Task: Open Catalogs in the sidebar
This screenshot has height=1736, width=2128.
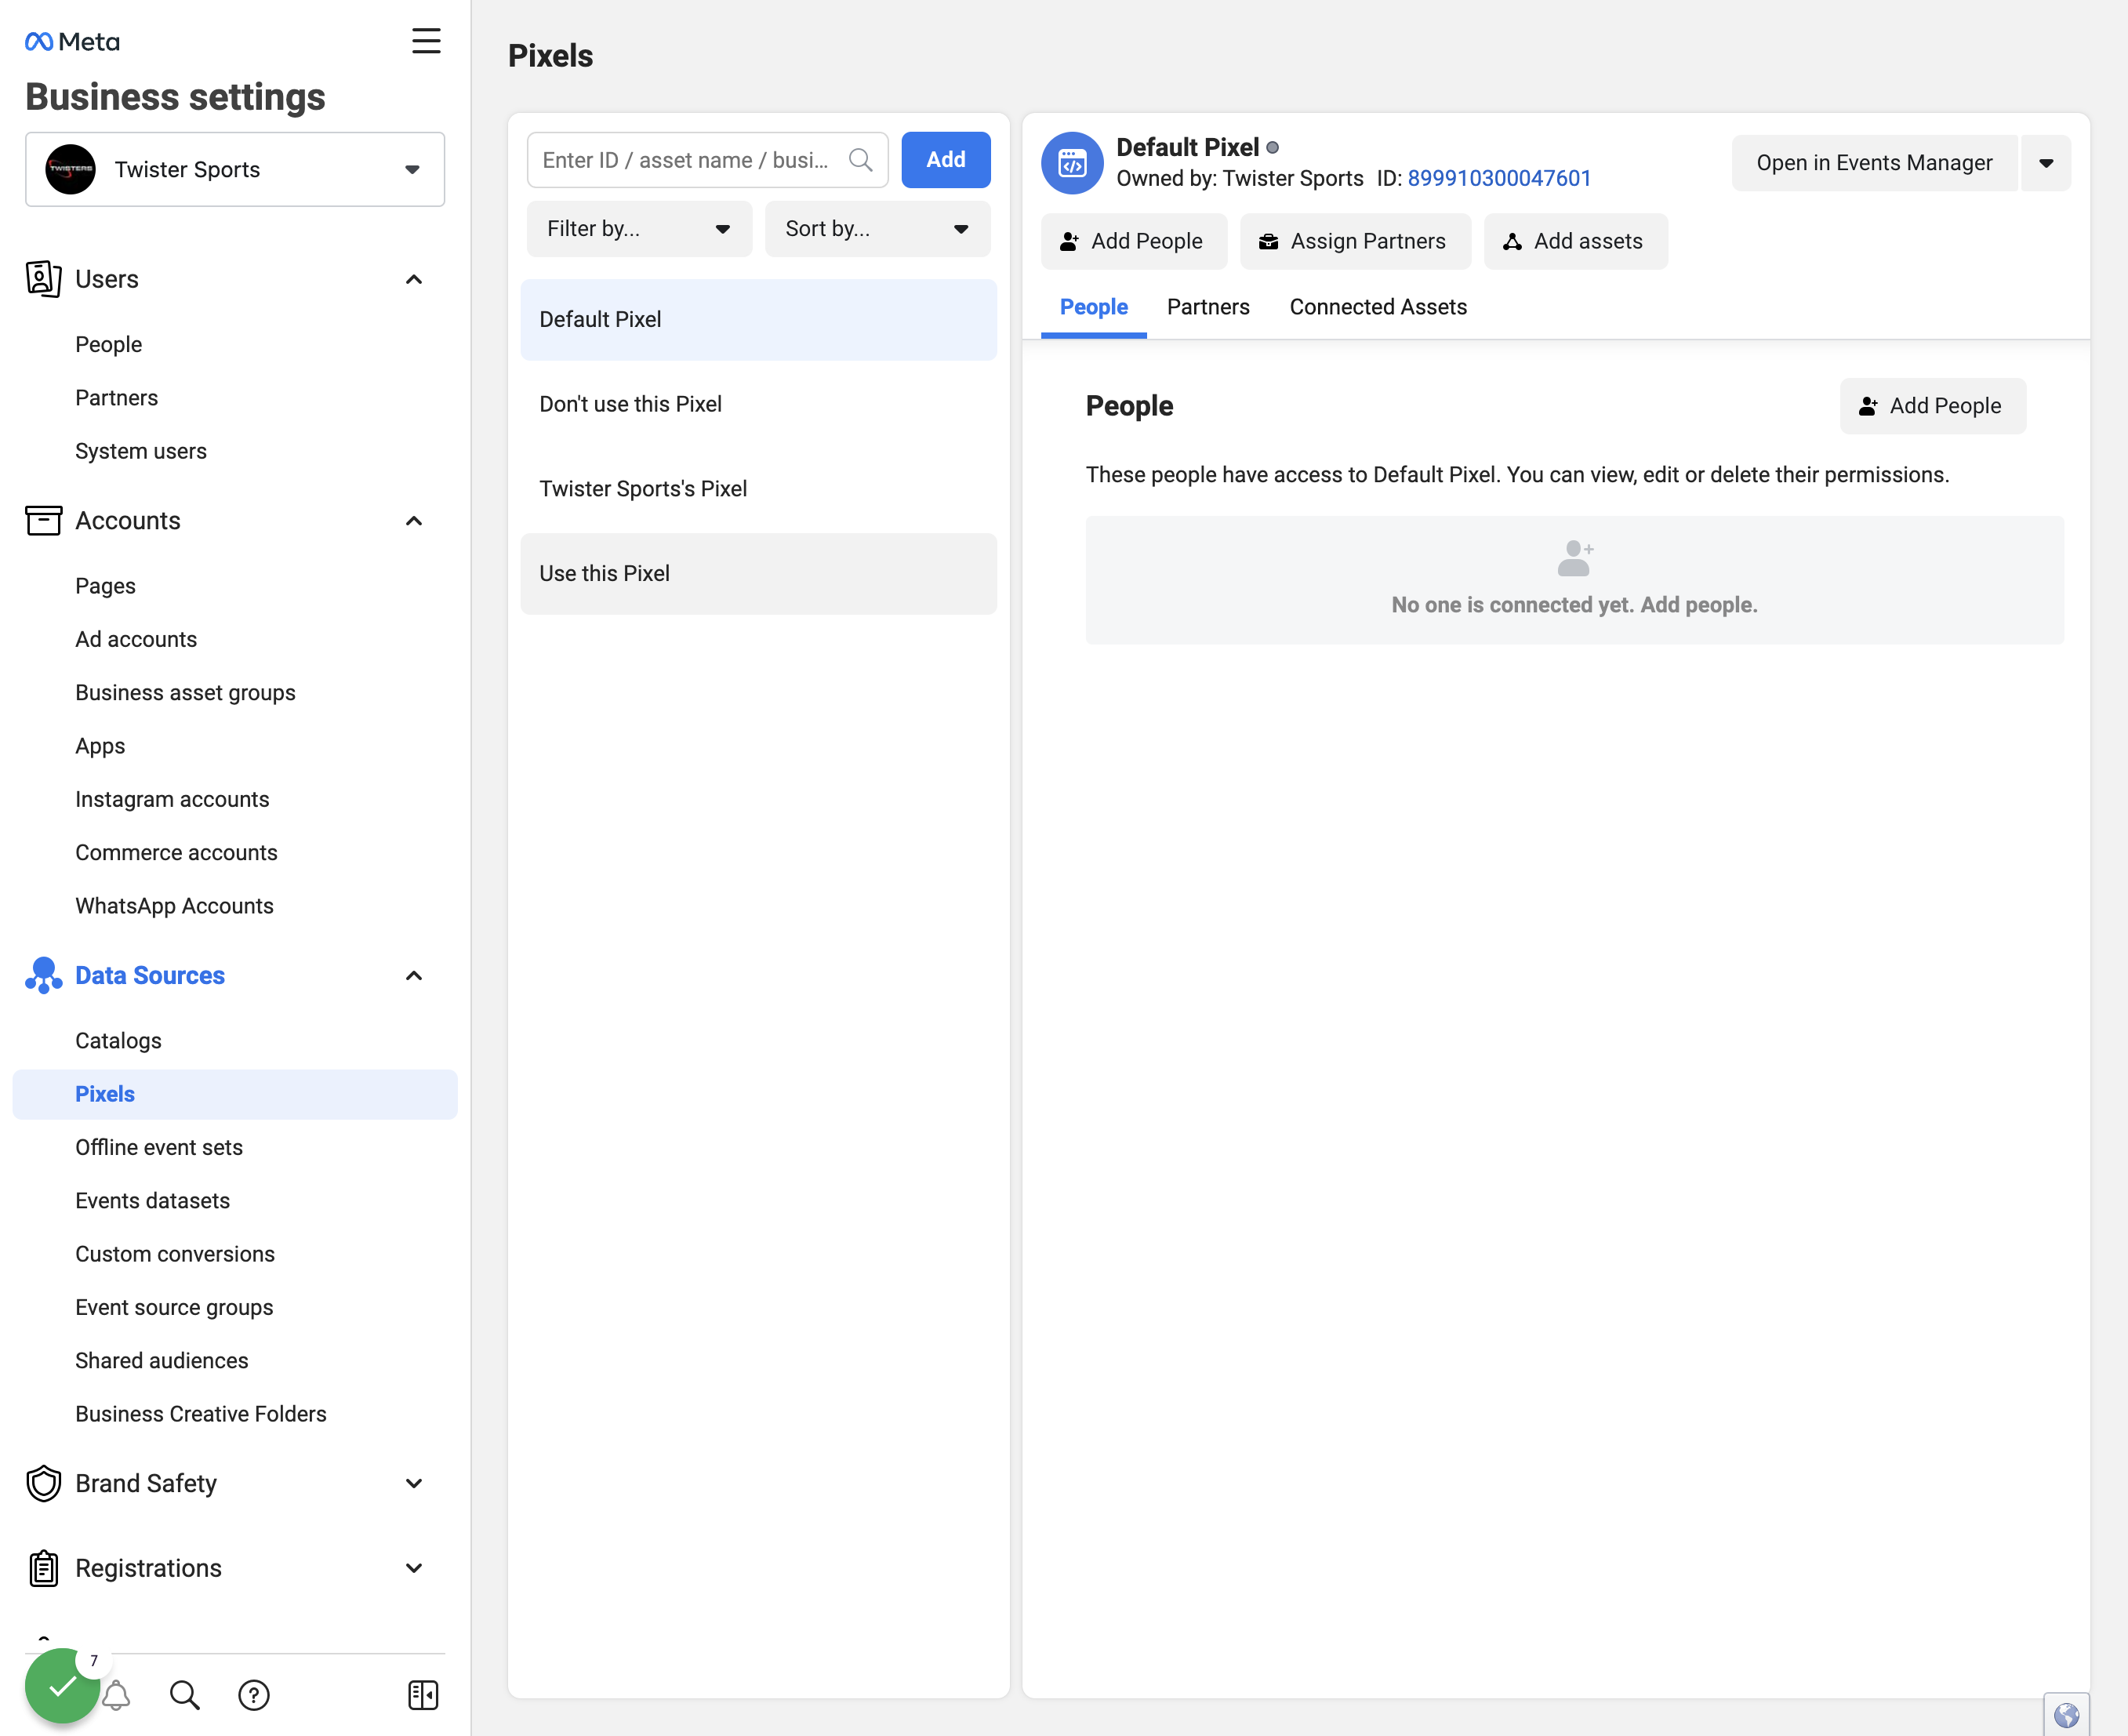Action: (x=118, y=1040)
